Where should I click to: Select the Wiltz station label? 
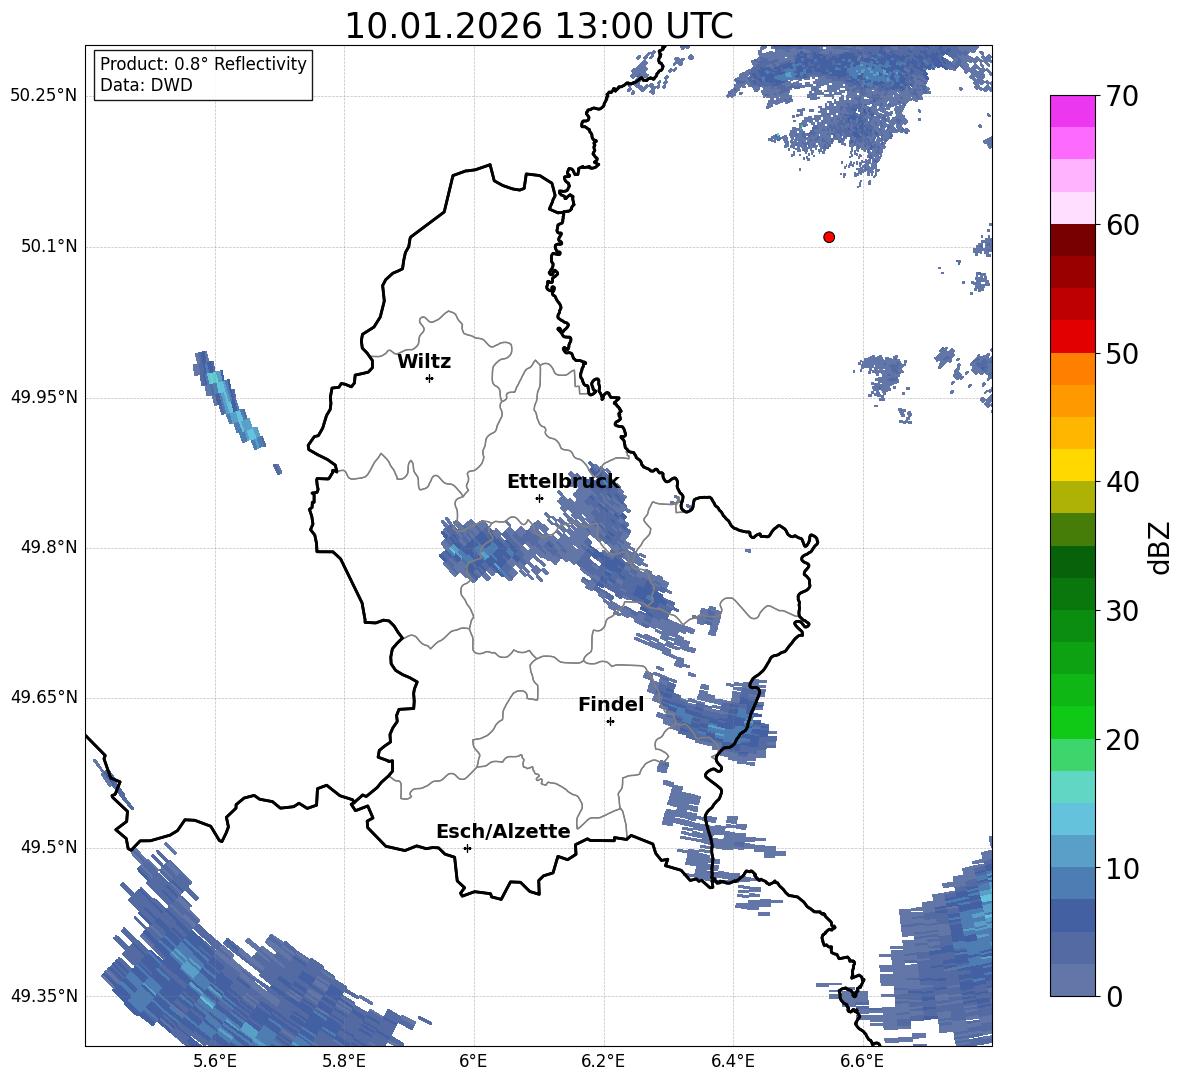424,362
